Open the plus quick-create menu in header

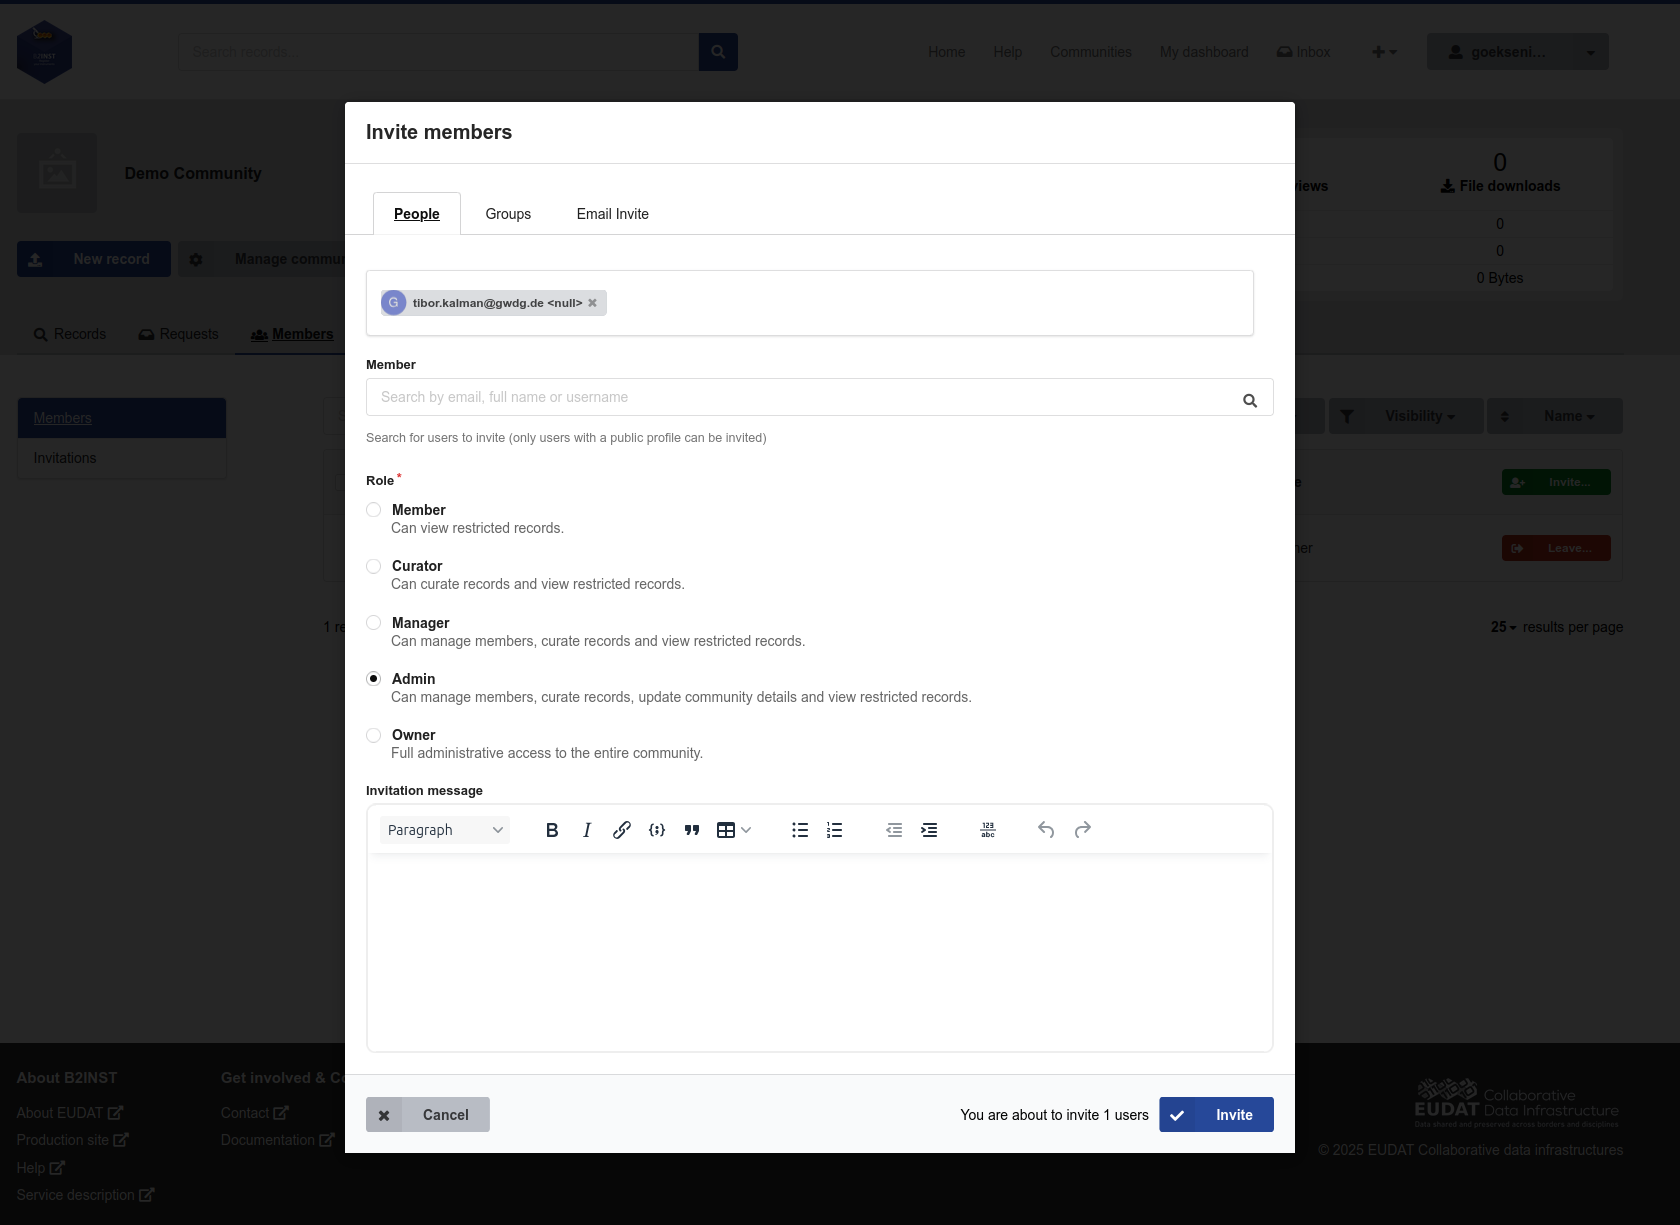[1384, 52]
